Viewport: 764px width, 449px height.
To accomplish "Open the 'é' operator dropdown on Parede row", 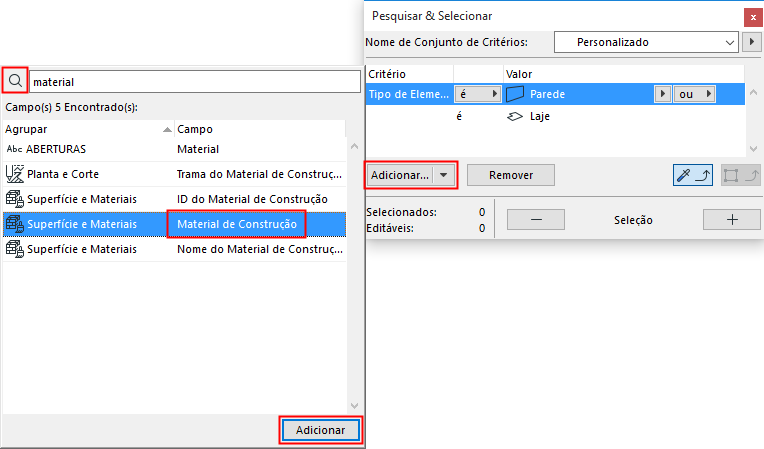I will [x=475, y=94].
